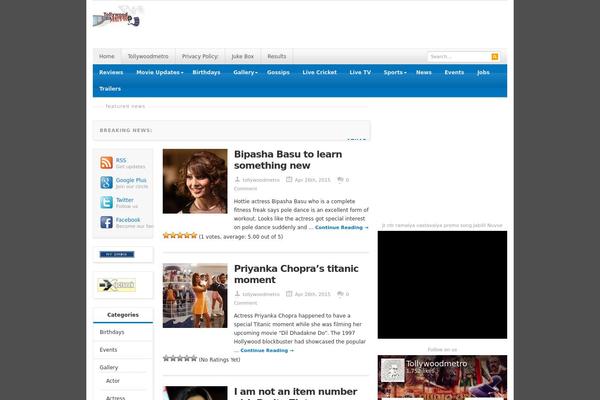This screenshot has width=600, height=400.
Task: Open Bipasha Basu to learn something new headline
Action: 288,160
